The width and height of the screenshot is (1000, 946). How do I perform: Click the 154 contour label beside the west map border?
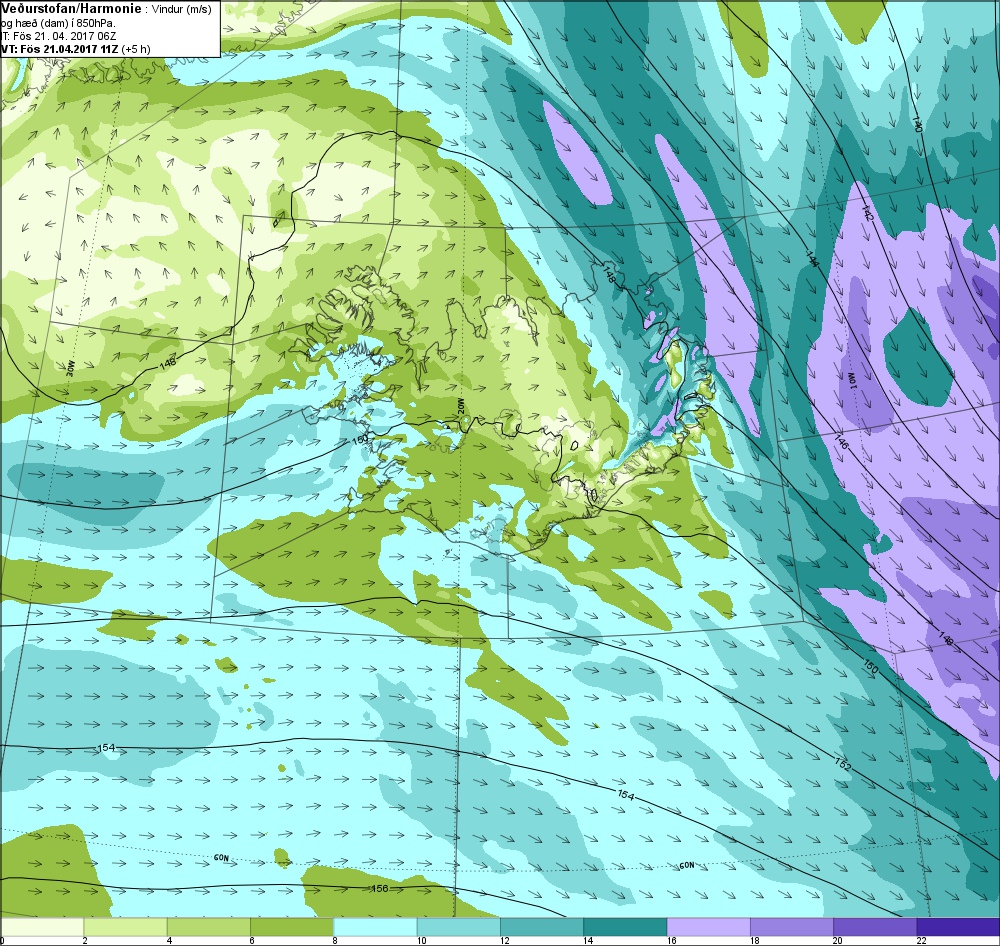[x=106, y=747]
